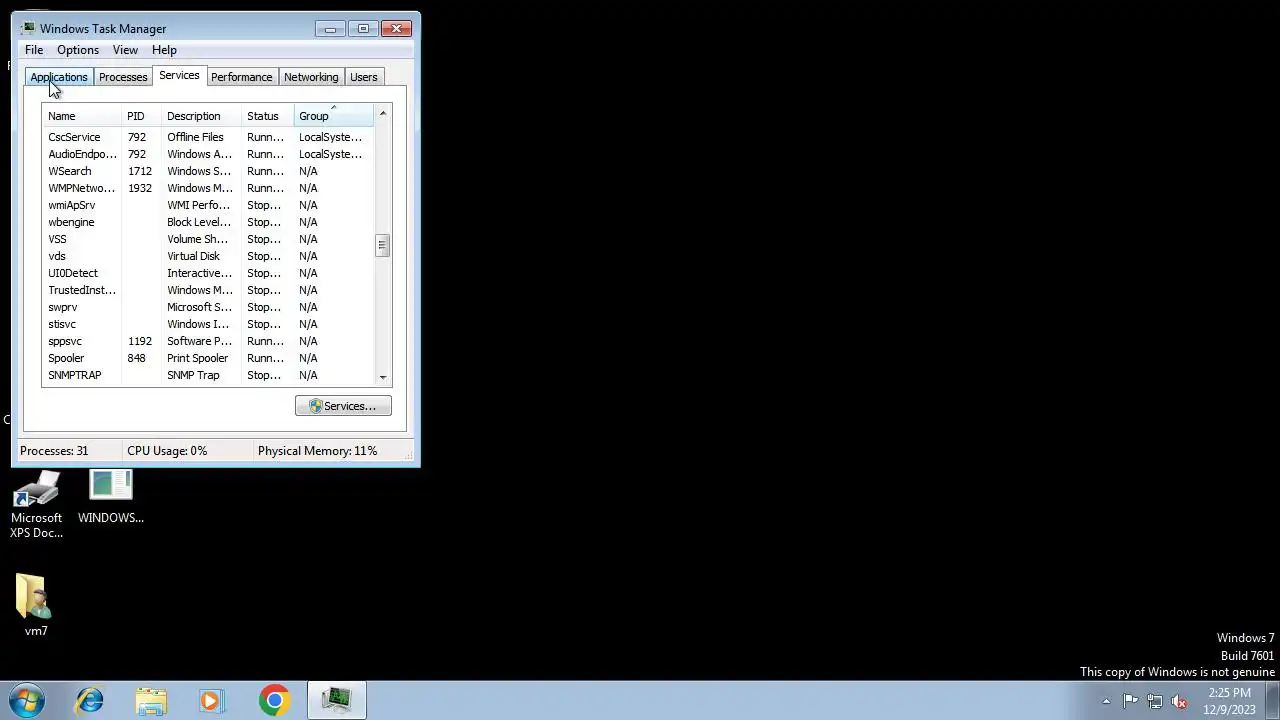The width and height of the screenshot is (1280, 720).
Task: Click the services list scroll up arrow
Action: [382, 114]
